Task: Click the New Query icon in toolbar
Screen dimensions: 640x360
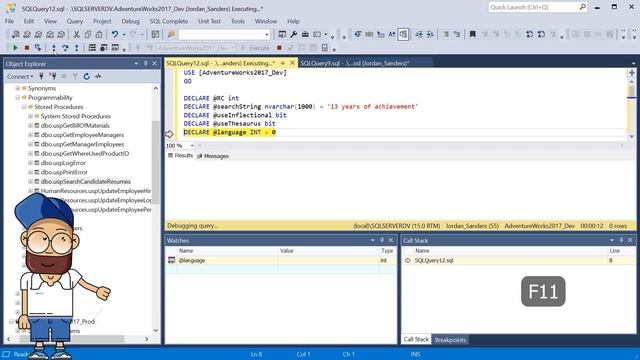Action: 16,35
